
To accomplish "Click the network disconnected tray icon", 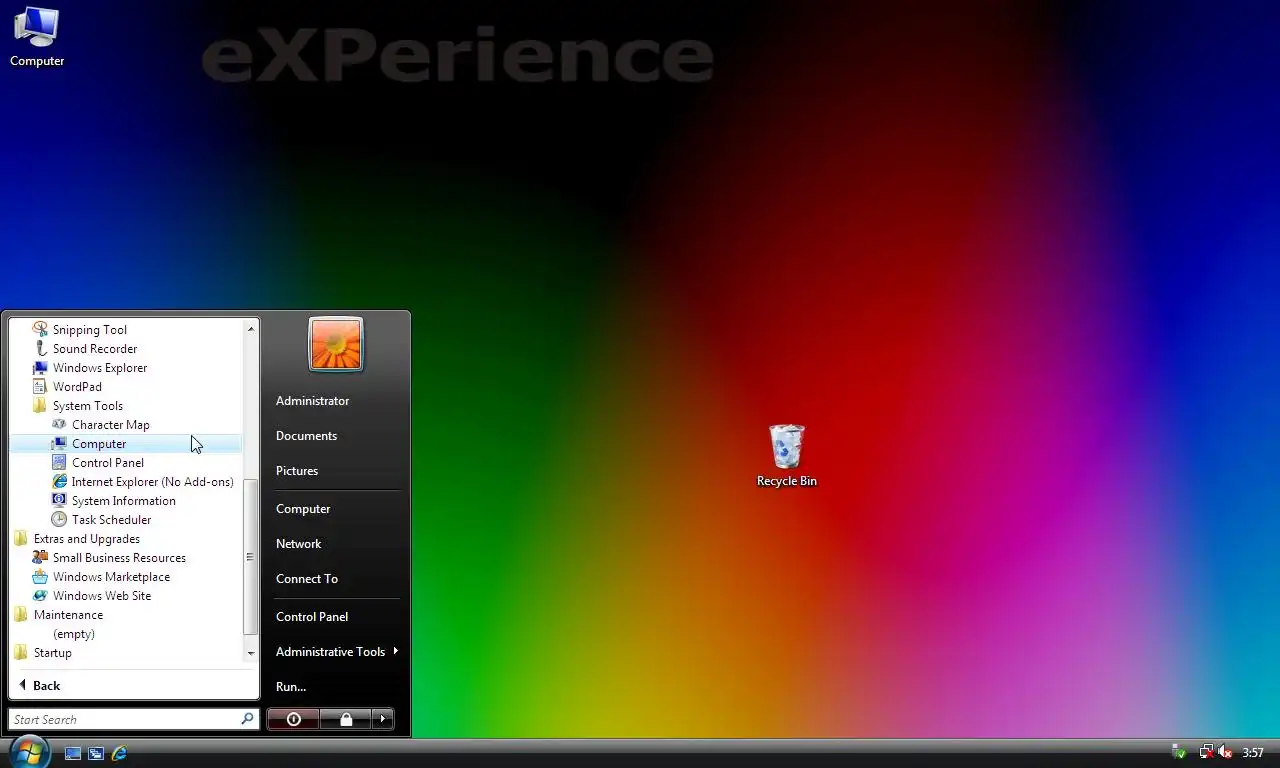I will point(1206,752).
